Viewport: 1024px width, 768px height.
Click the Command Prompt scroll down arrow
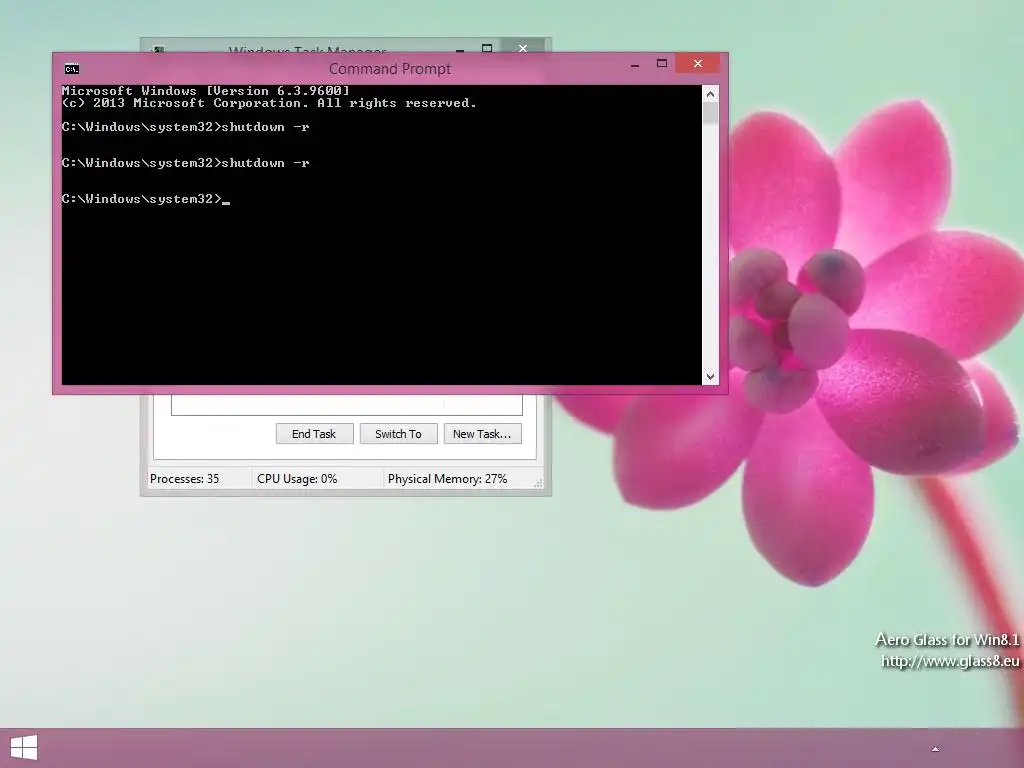pyautogui.click(x=711, y=377)
